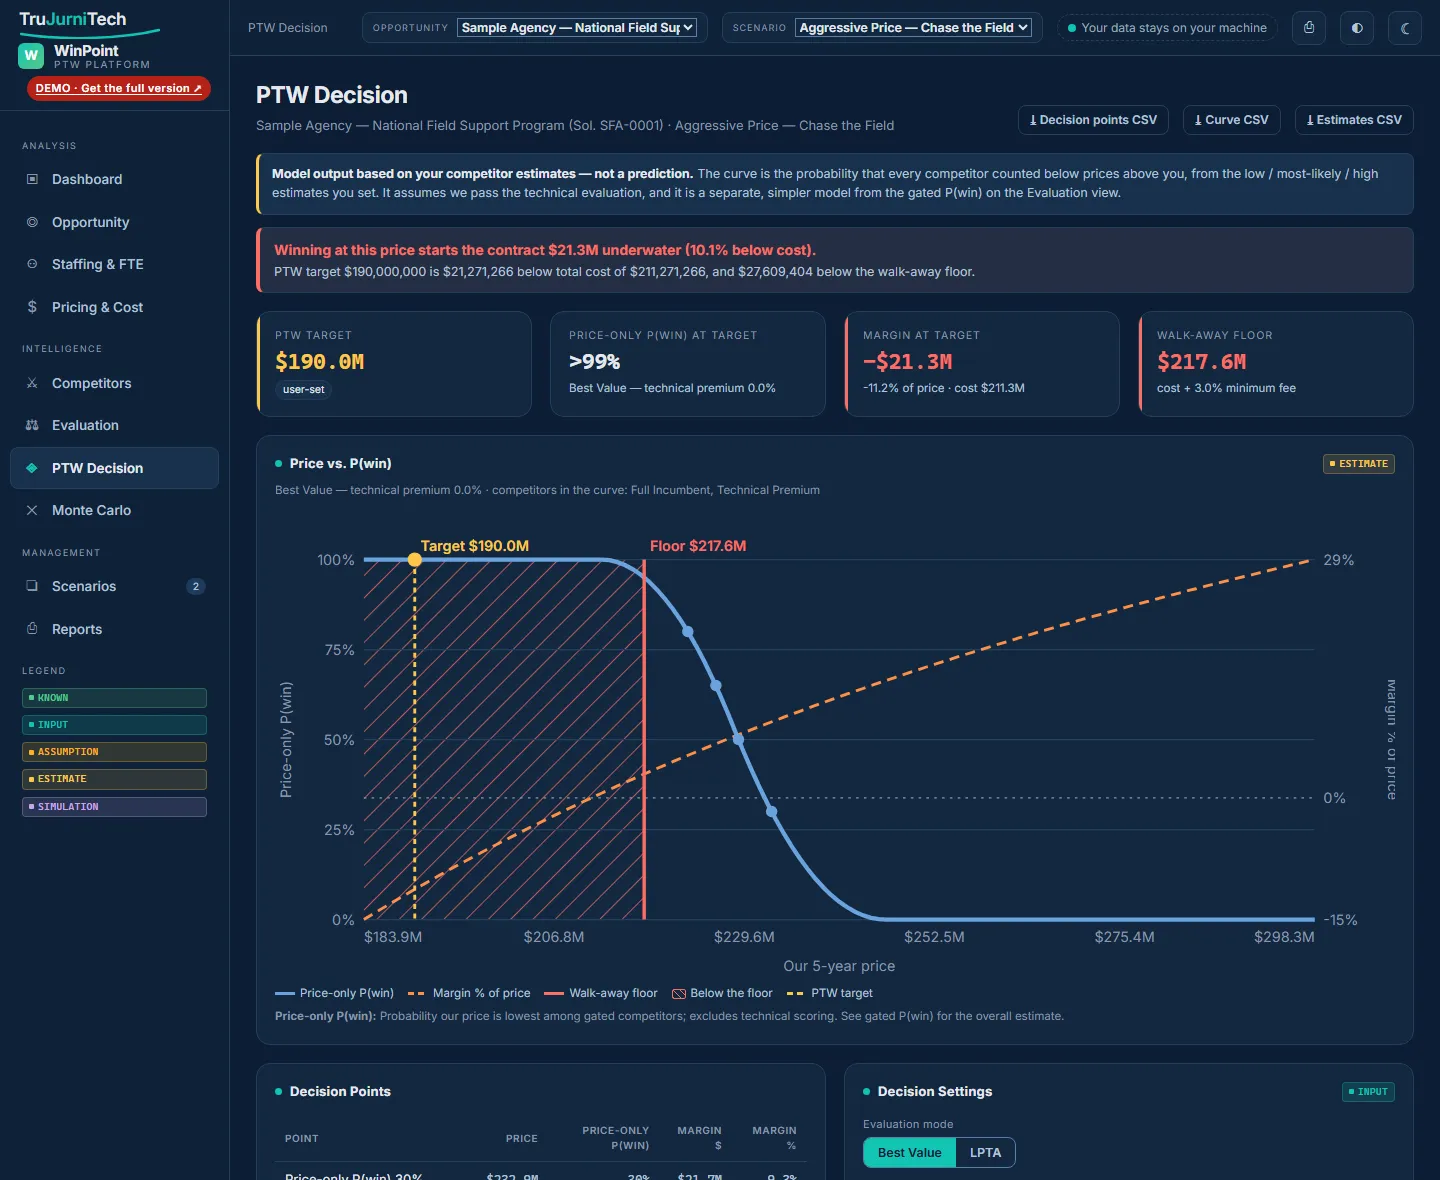Click the Reports document icon

click(x=32, y=629)
